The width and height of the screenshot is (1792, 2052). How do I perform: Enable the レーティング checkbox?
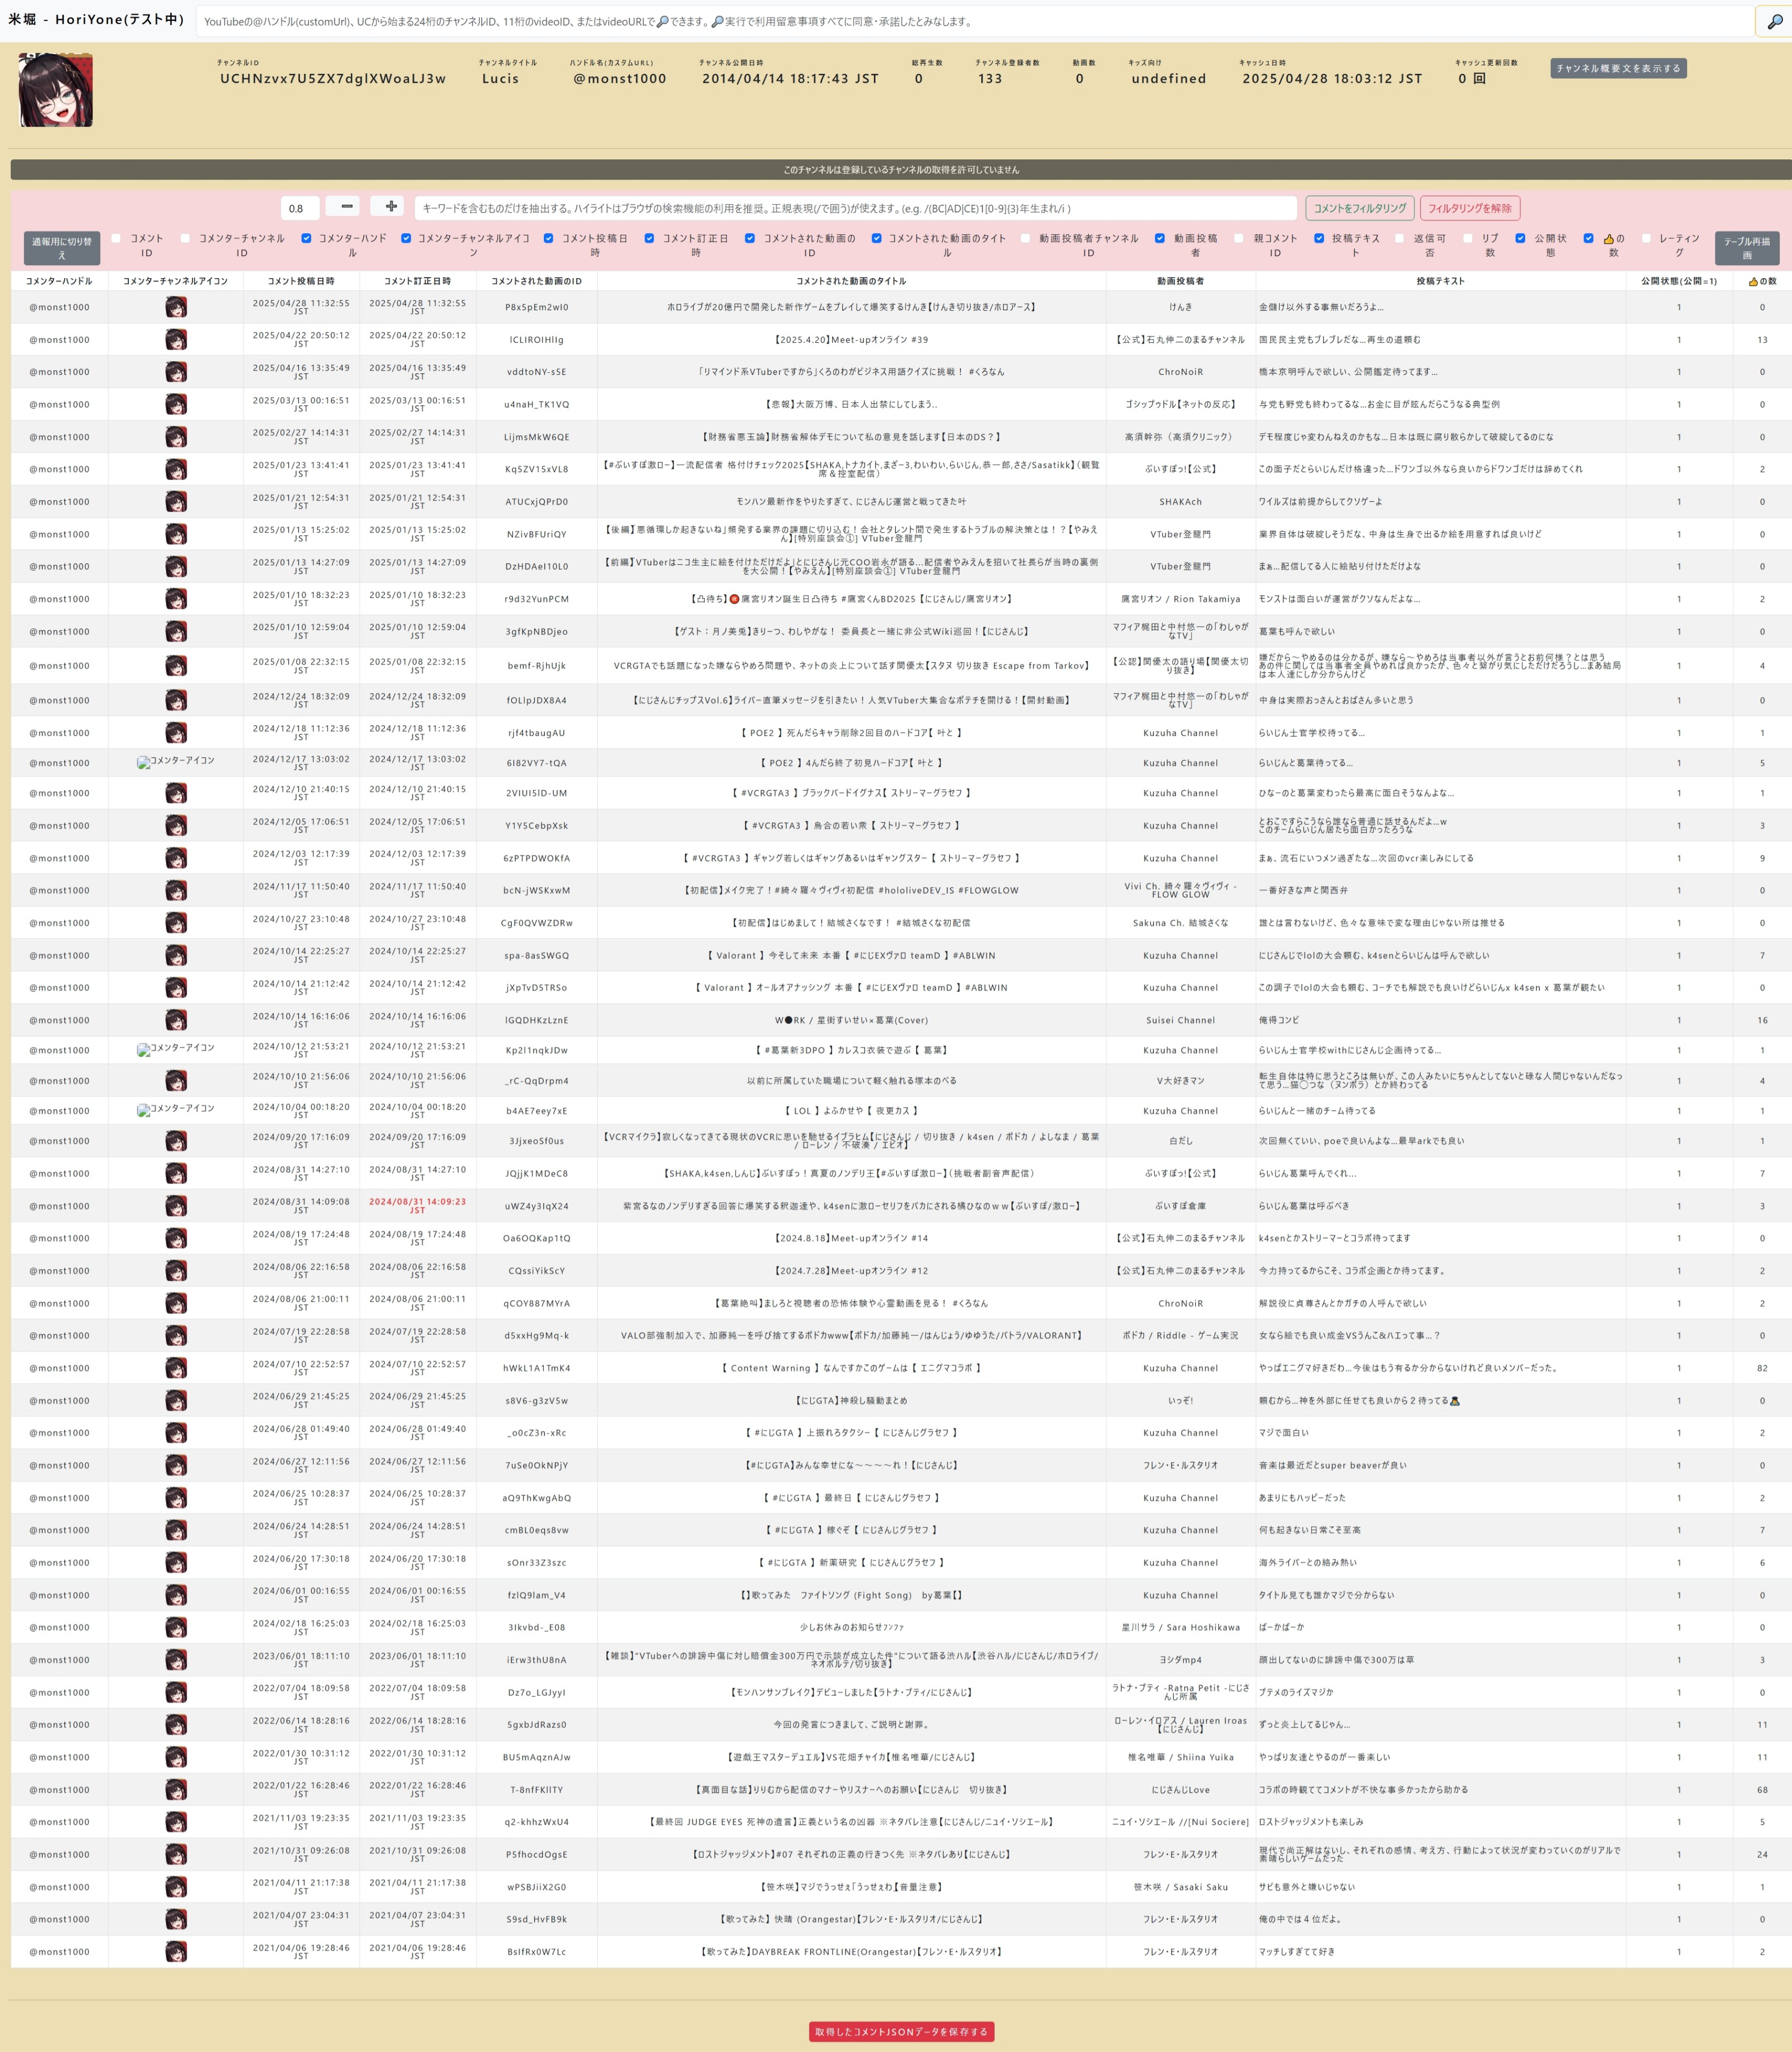click(1646, 238)
